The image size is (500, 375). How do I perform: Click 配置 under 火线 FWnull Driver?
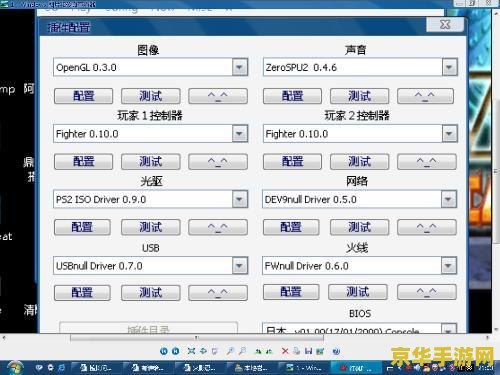[291, 292]
